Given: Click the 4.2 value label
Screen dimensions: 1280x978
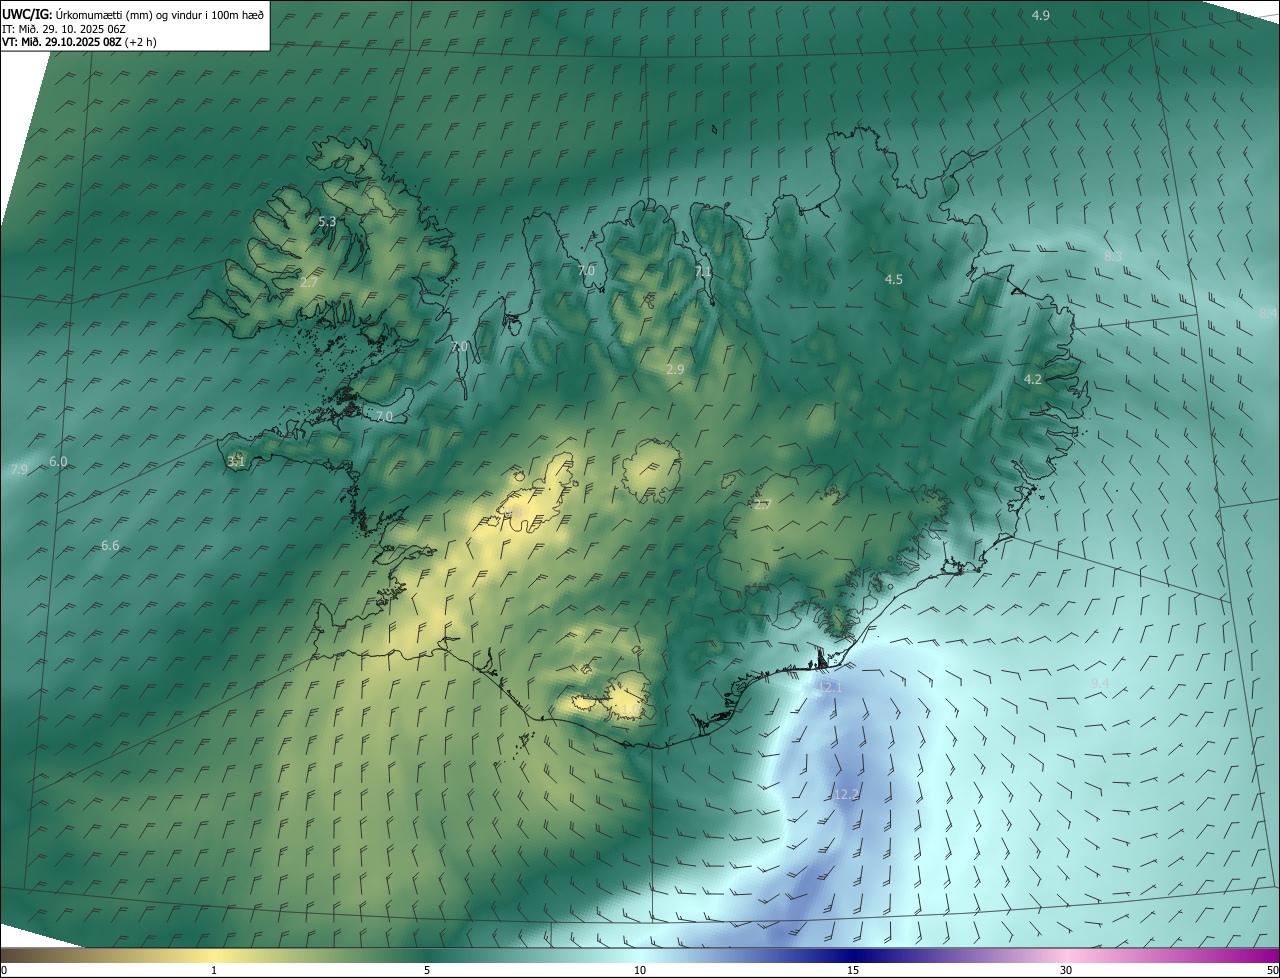Looking at the screenshot, I should pyautogui.click(x=1033, y=379).
